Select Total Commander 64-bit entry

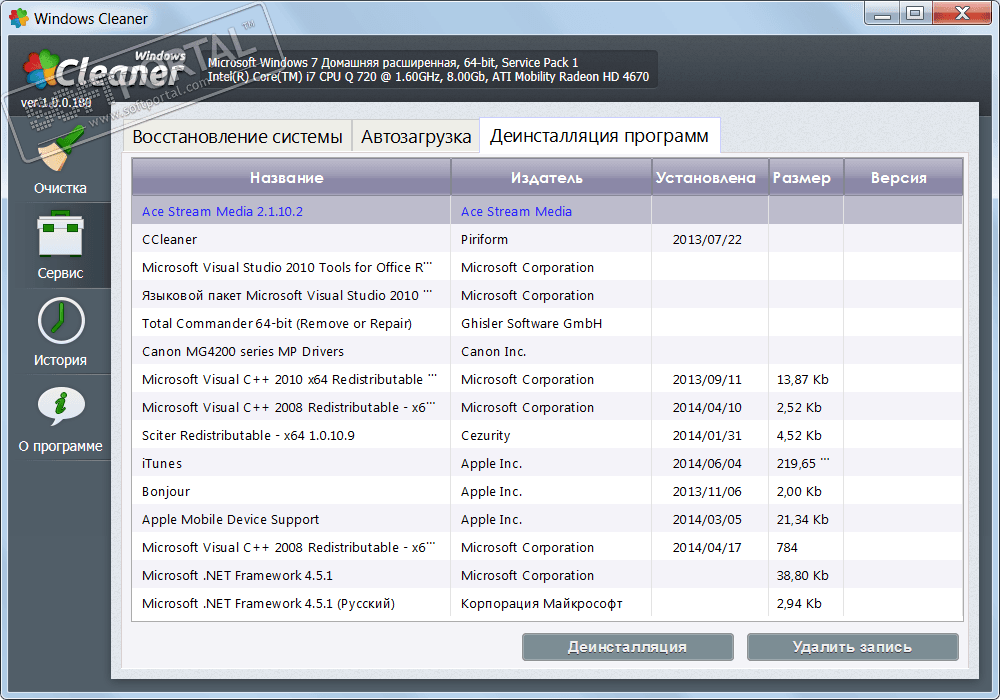(547, 323)
